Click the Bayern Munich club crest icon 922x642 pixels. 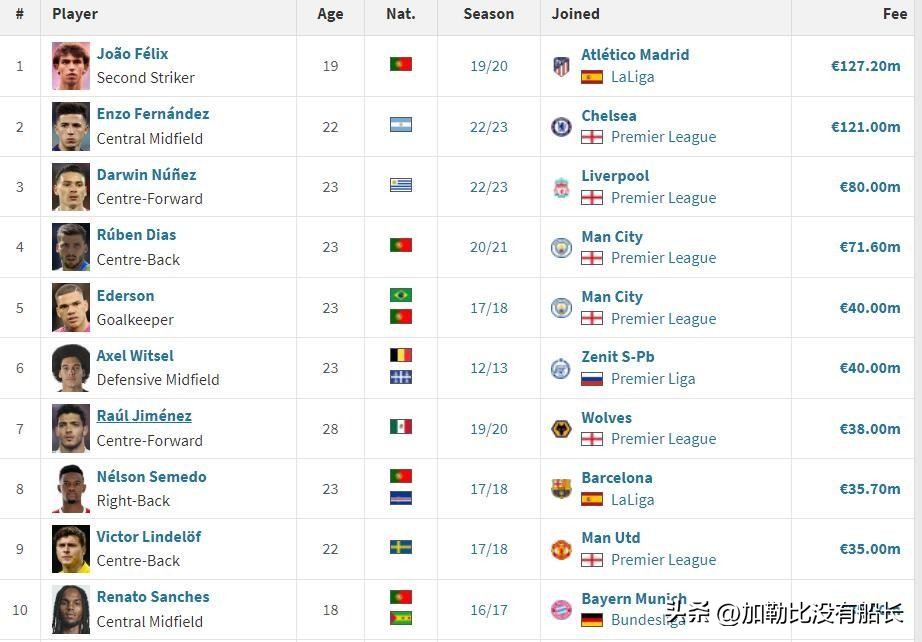561,609
